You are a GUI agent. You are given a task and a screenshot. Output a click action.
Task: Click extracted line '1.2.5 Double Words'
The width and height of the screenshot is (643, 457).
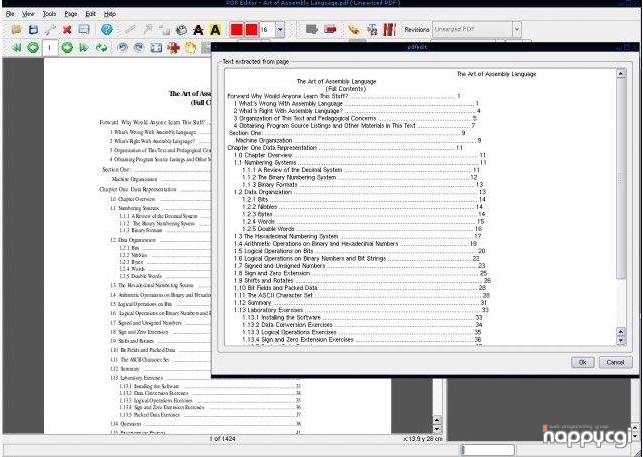[268, 229]
